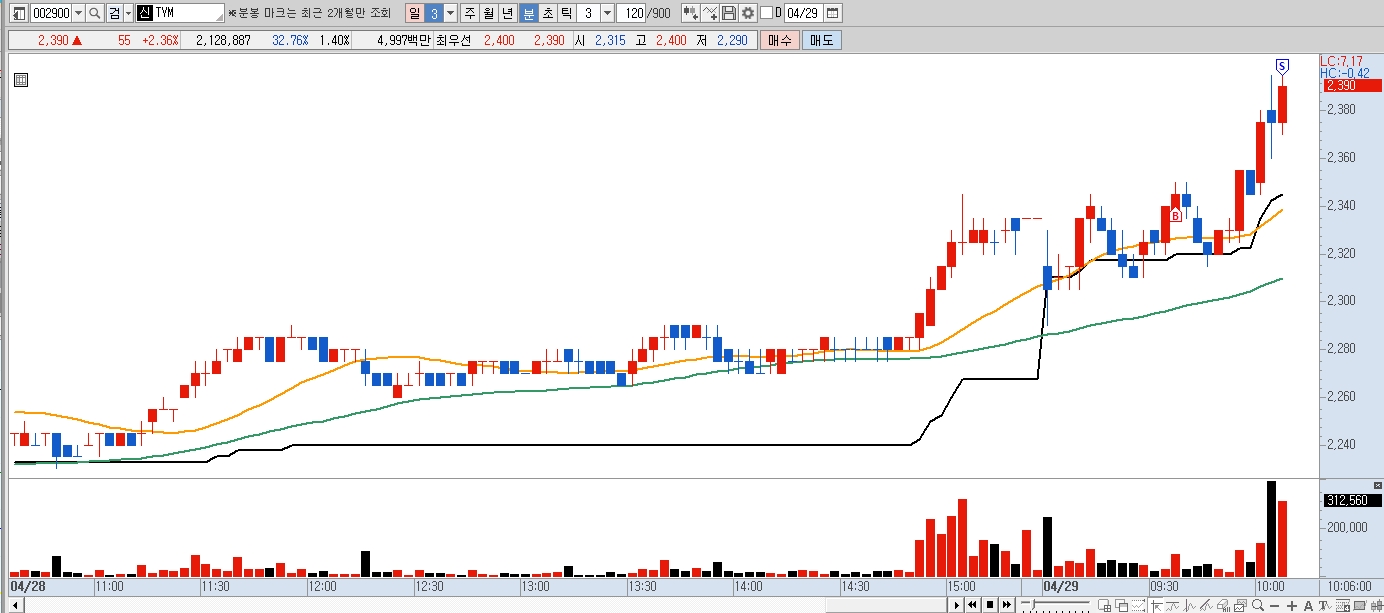
Task: Activate the zoom magnifier tool at the bottom
Action: point(1258,604)
